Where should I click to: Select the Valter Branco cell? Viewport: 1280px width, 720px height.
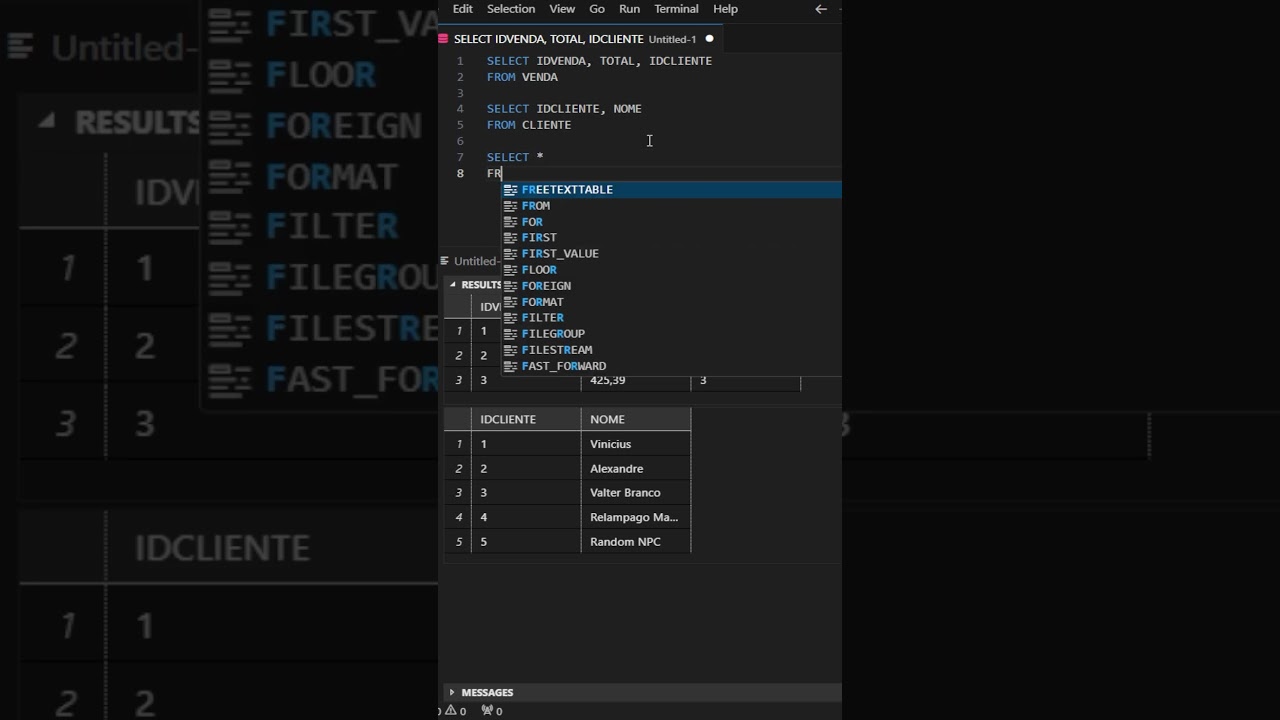click(636, 493)
